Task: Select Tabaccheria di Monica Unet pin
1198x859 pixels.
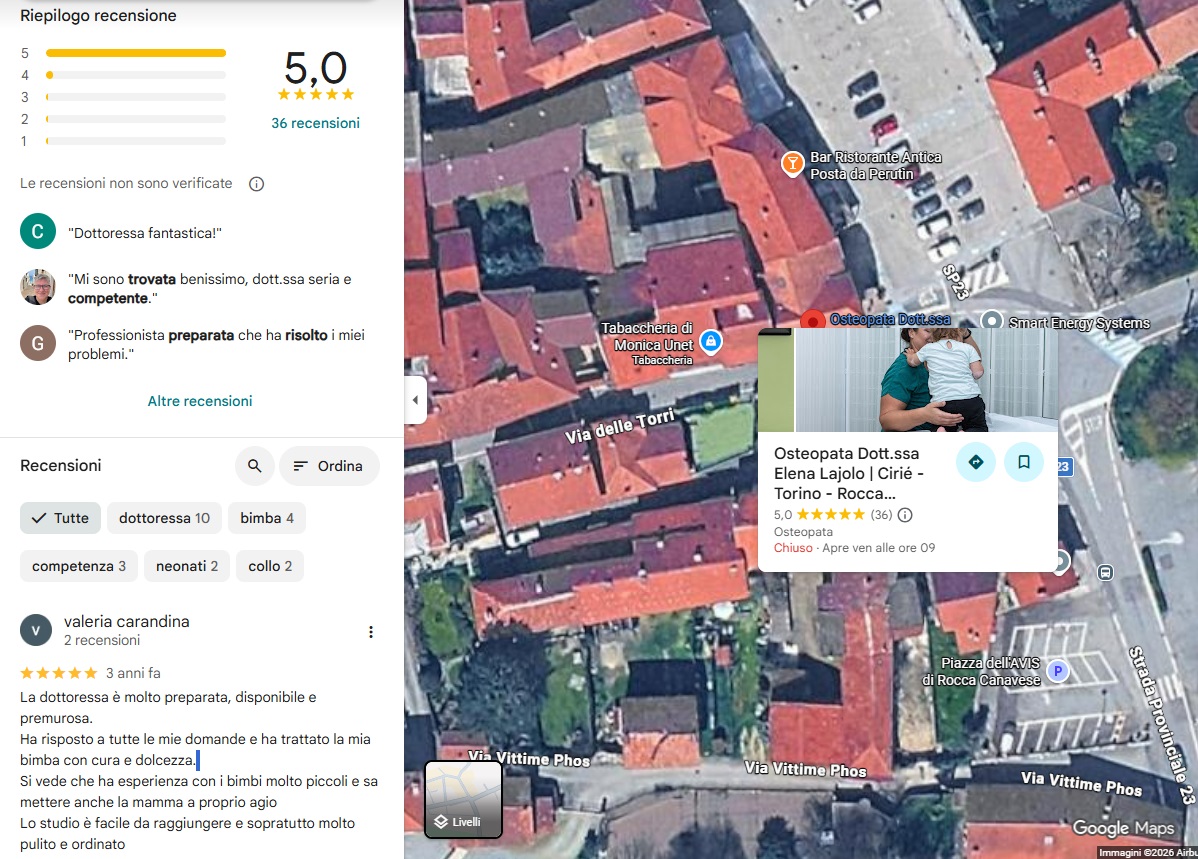Action: [711, 341]
